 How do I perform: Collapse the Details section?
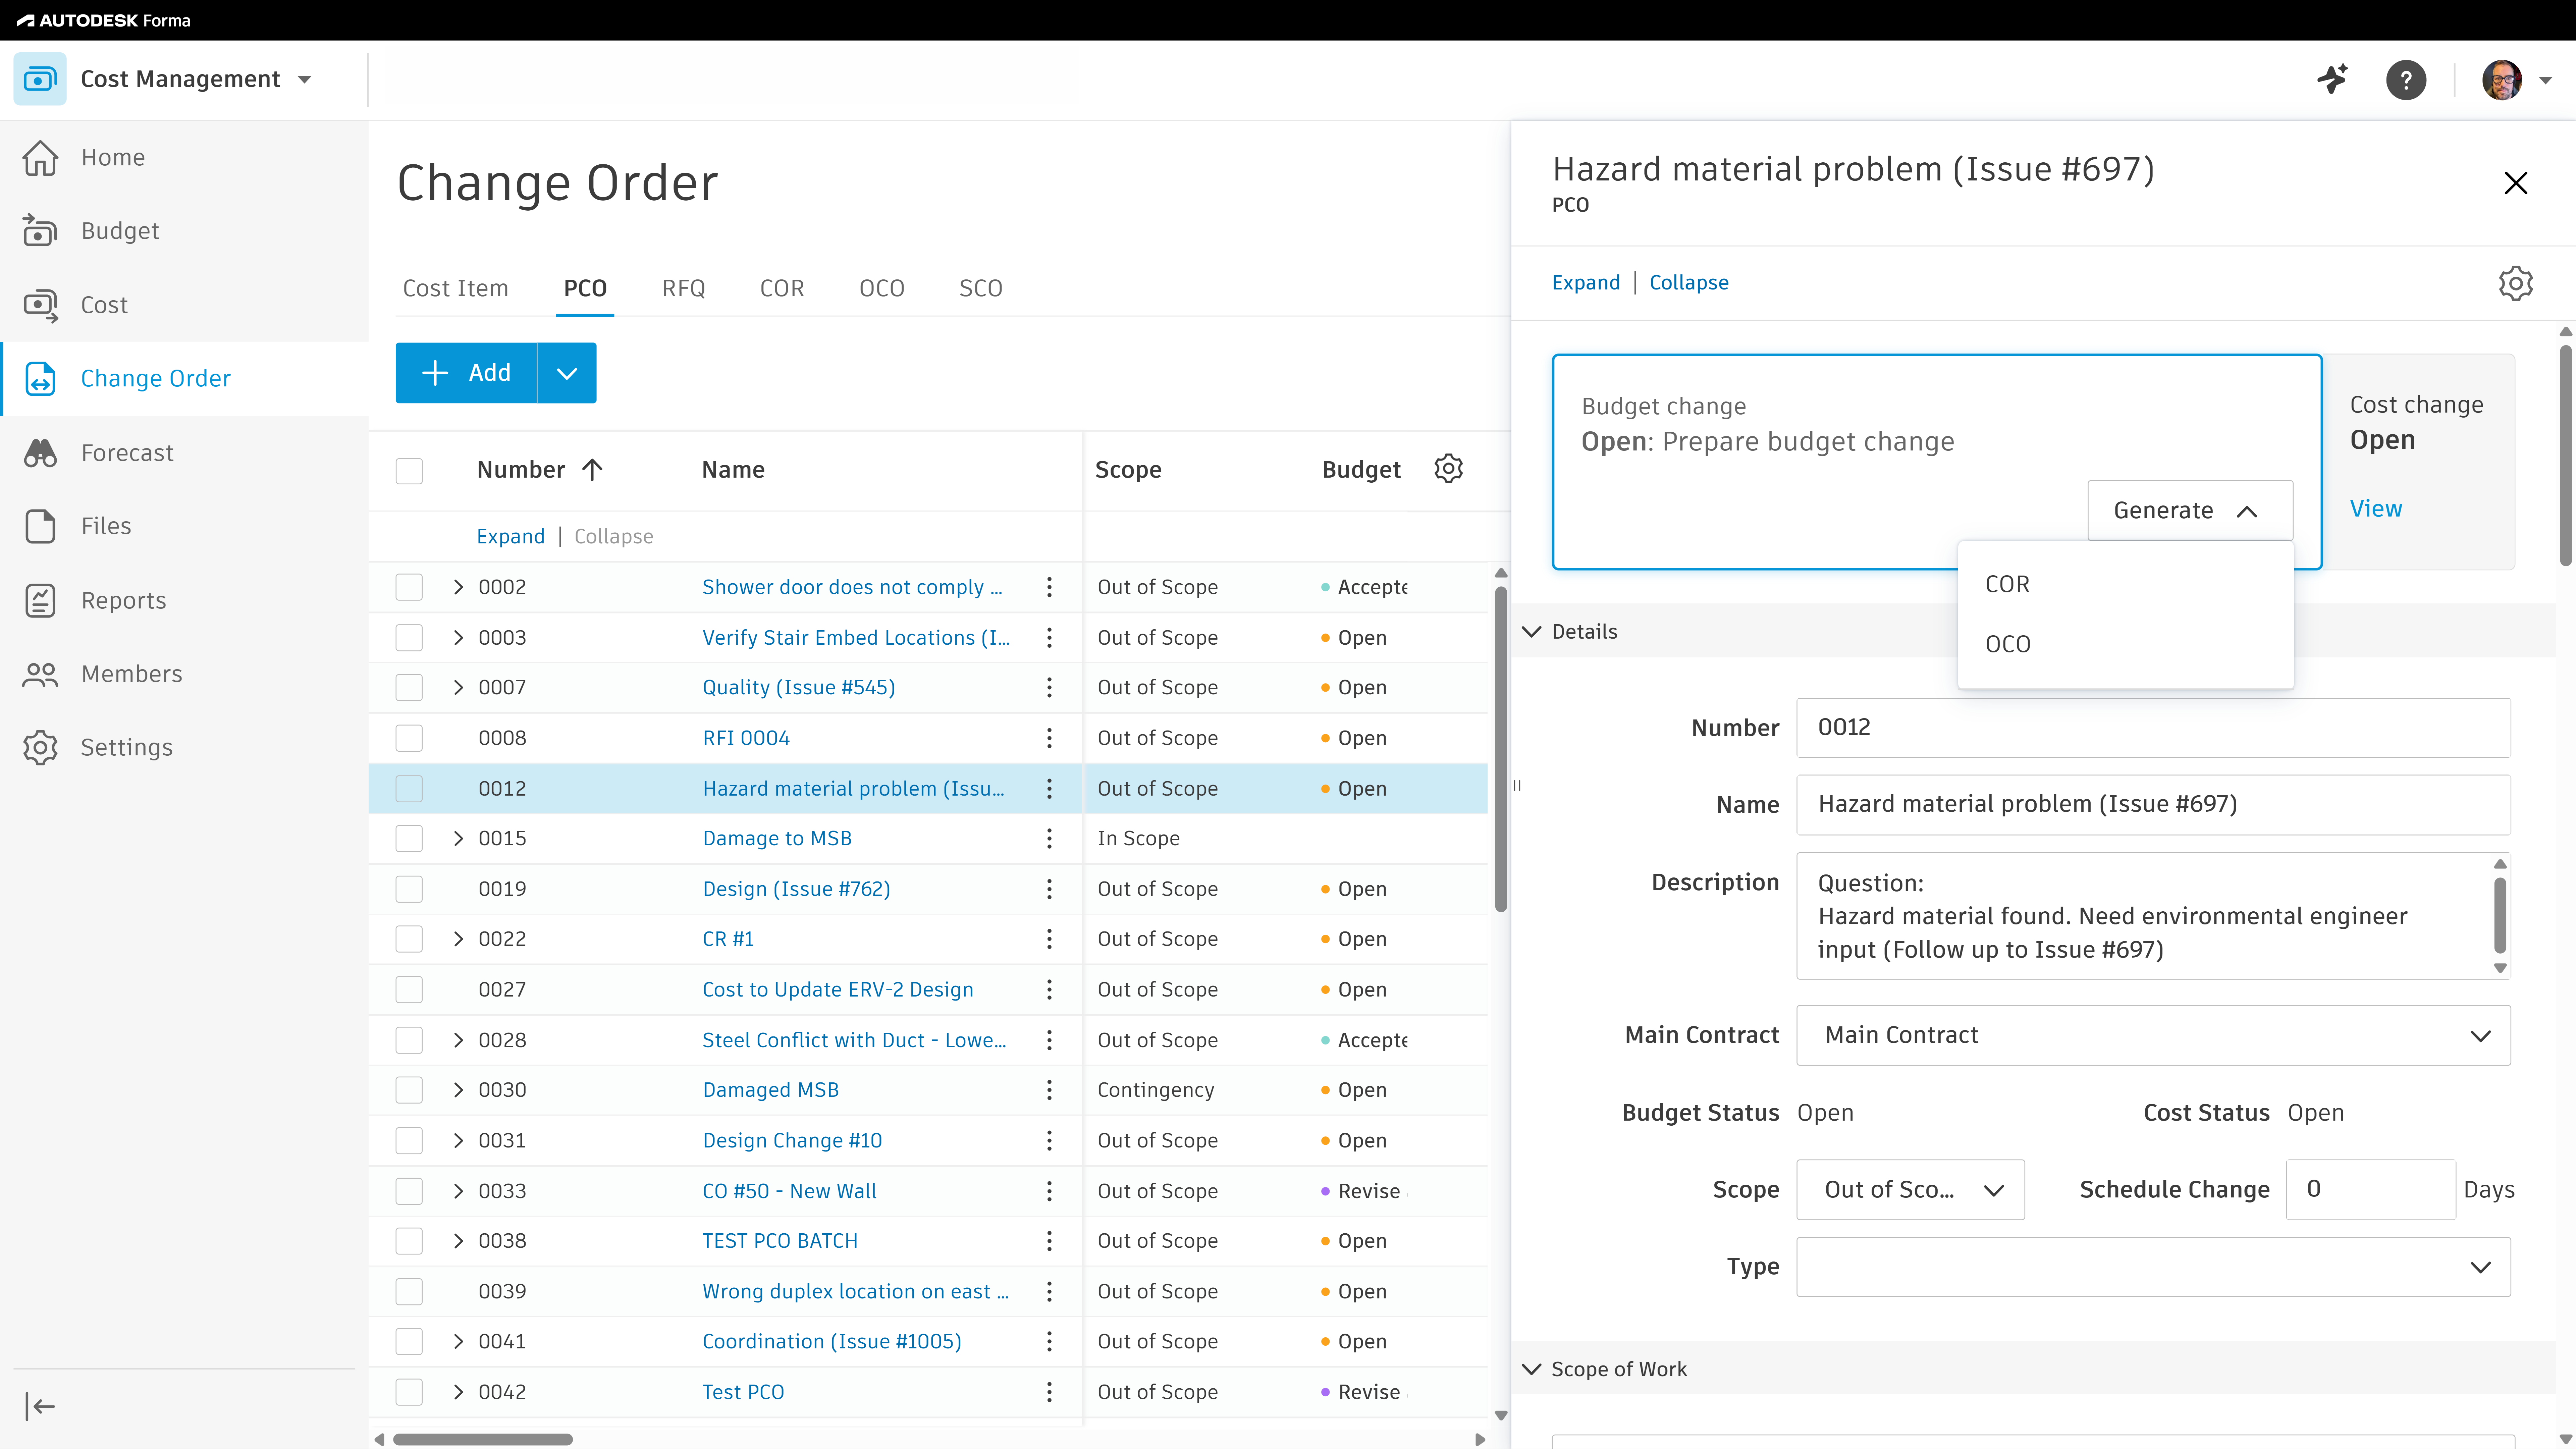click(x=1533, y=631)
